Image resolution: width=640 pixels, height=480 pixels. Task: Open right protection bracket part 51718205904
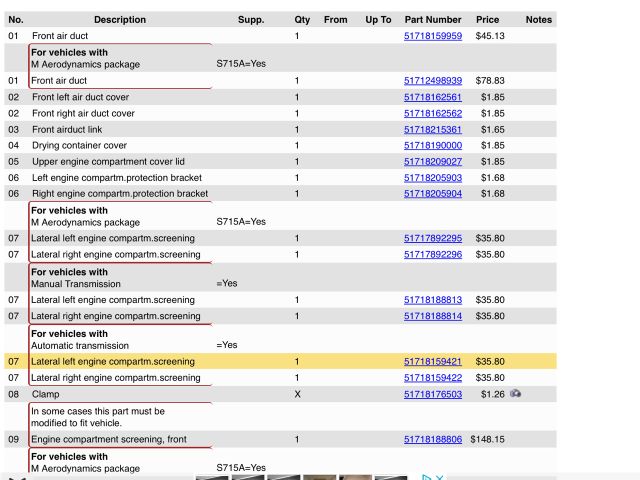pos(432,193)
